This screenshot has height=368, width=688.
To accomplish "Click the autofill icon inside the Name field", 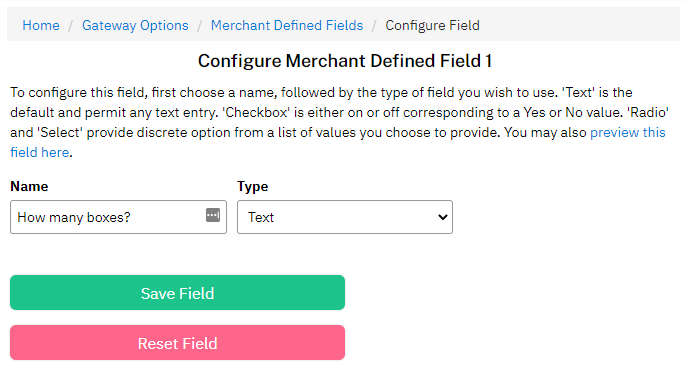I will point(213,215).
